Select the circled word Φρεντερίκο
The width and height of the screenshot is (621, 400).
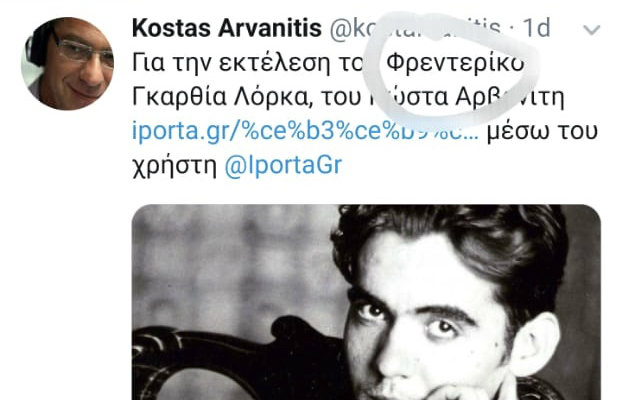455,63
